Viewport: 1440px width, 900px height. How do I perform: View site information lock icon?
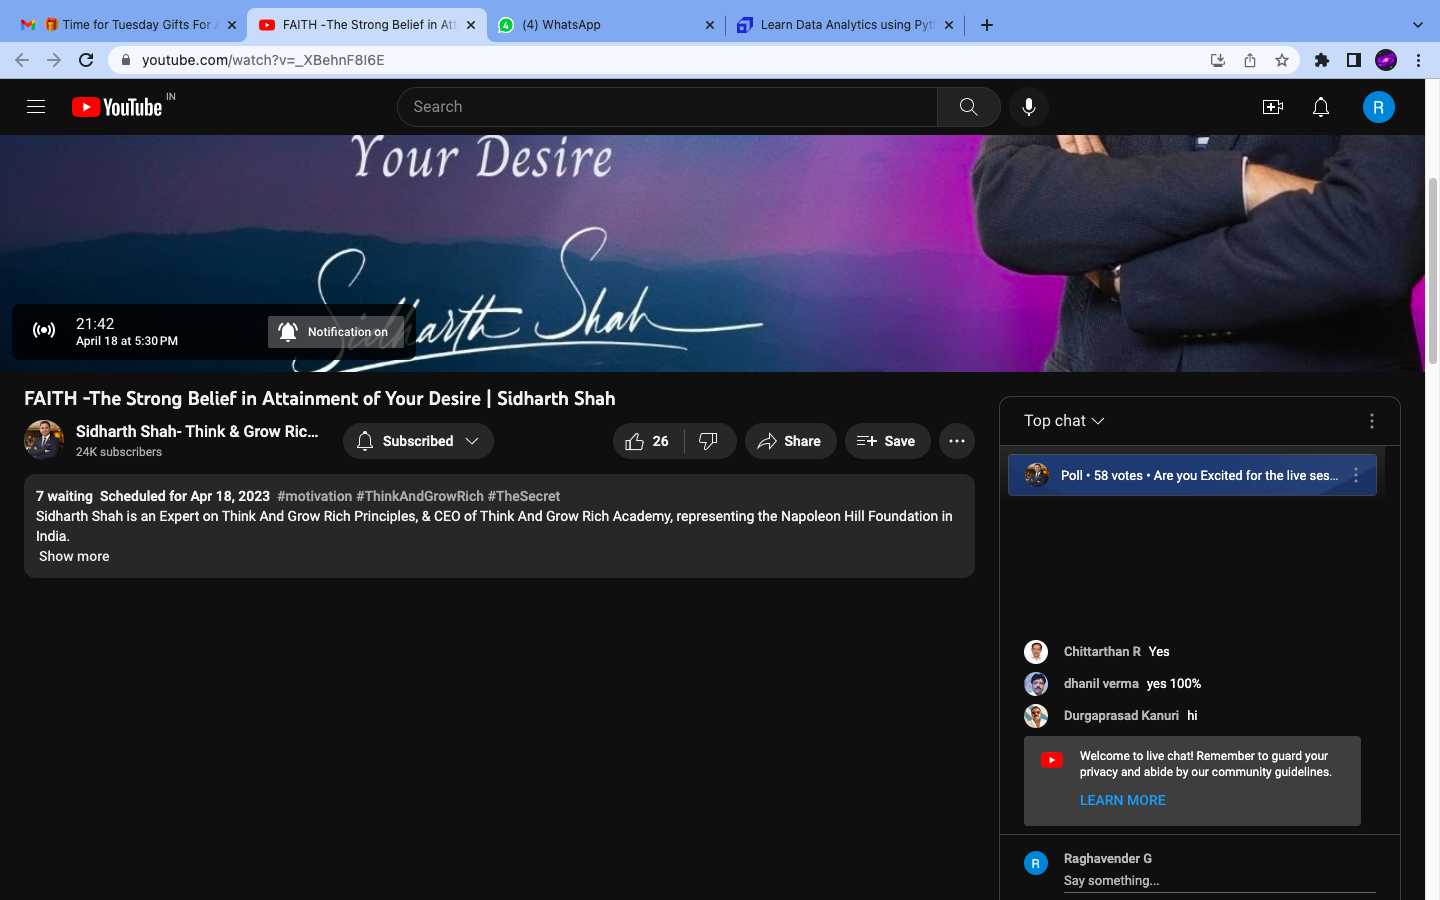[125, 60]
